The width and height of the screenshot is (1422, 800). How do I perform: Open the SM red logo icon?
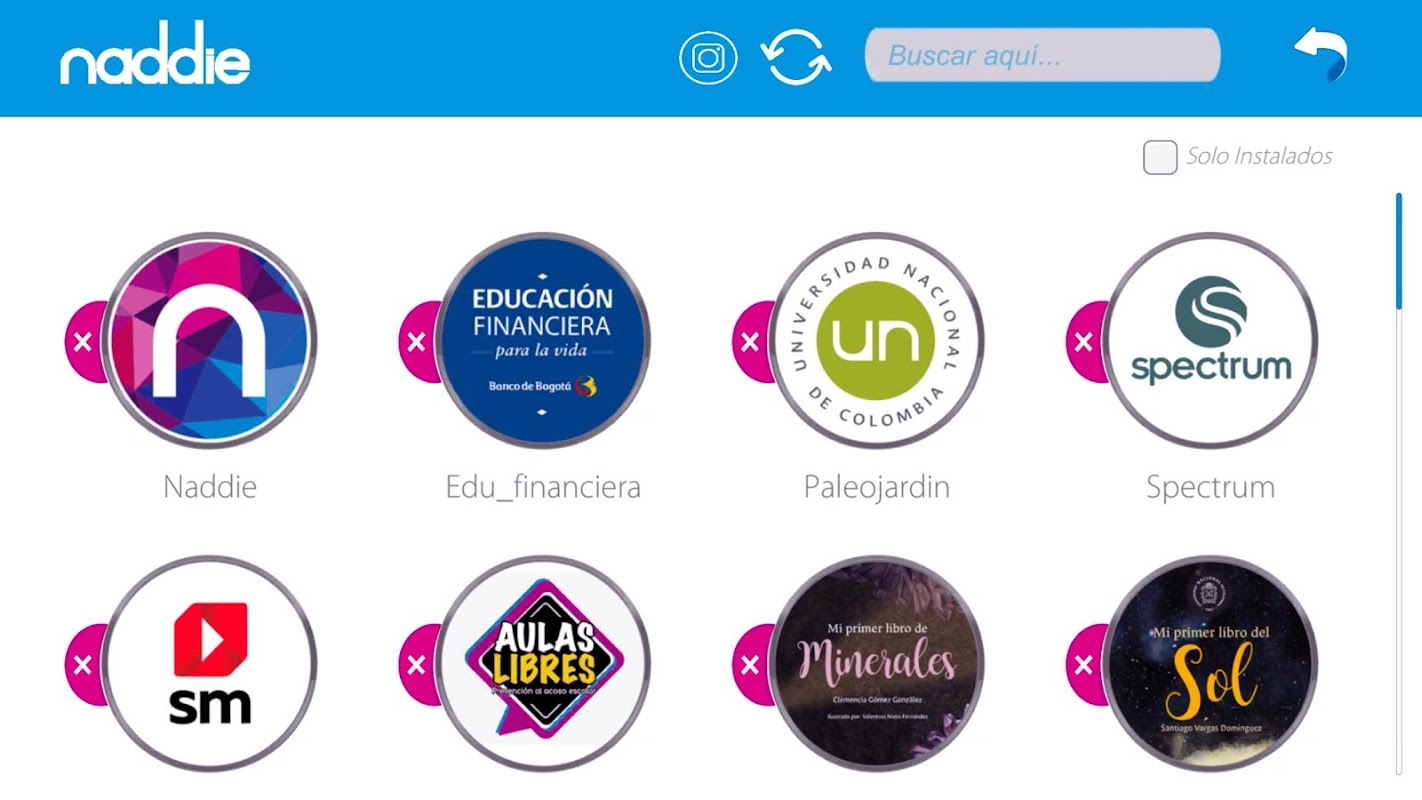(210, 663)
